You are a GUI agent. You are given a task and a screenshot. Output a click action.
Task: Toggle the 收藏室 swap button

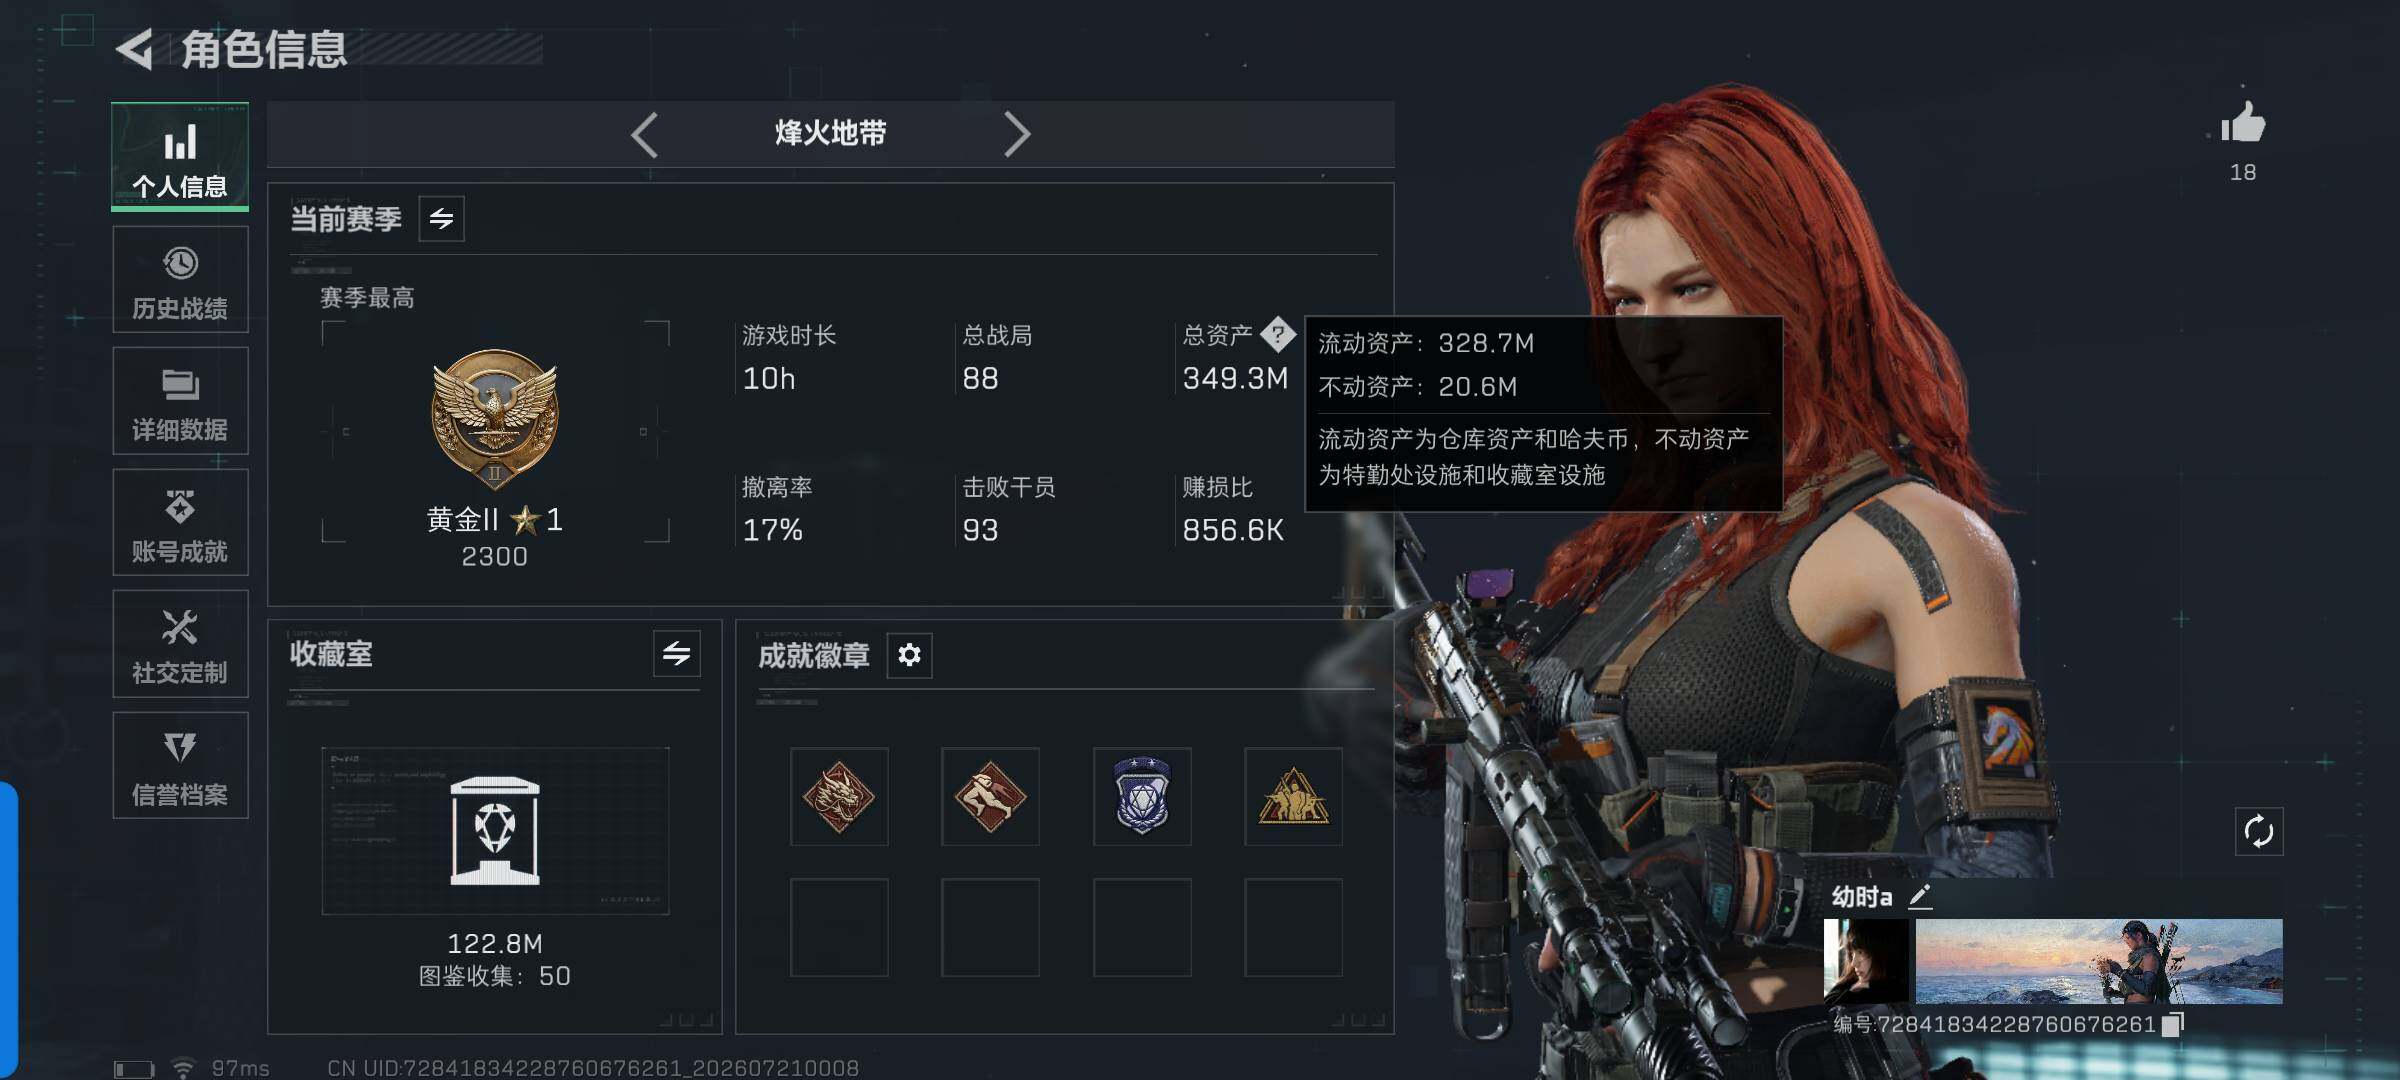[x=677, y=654]
